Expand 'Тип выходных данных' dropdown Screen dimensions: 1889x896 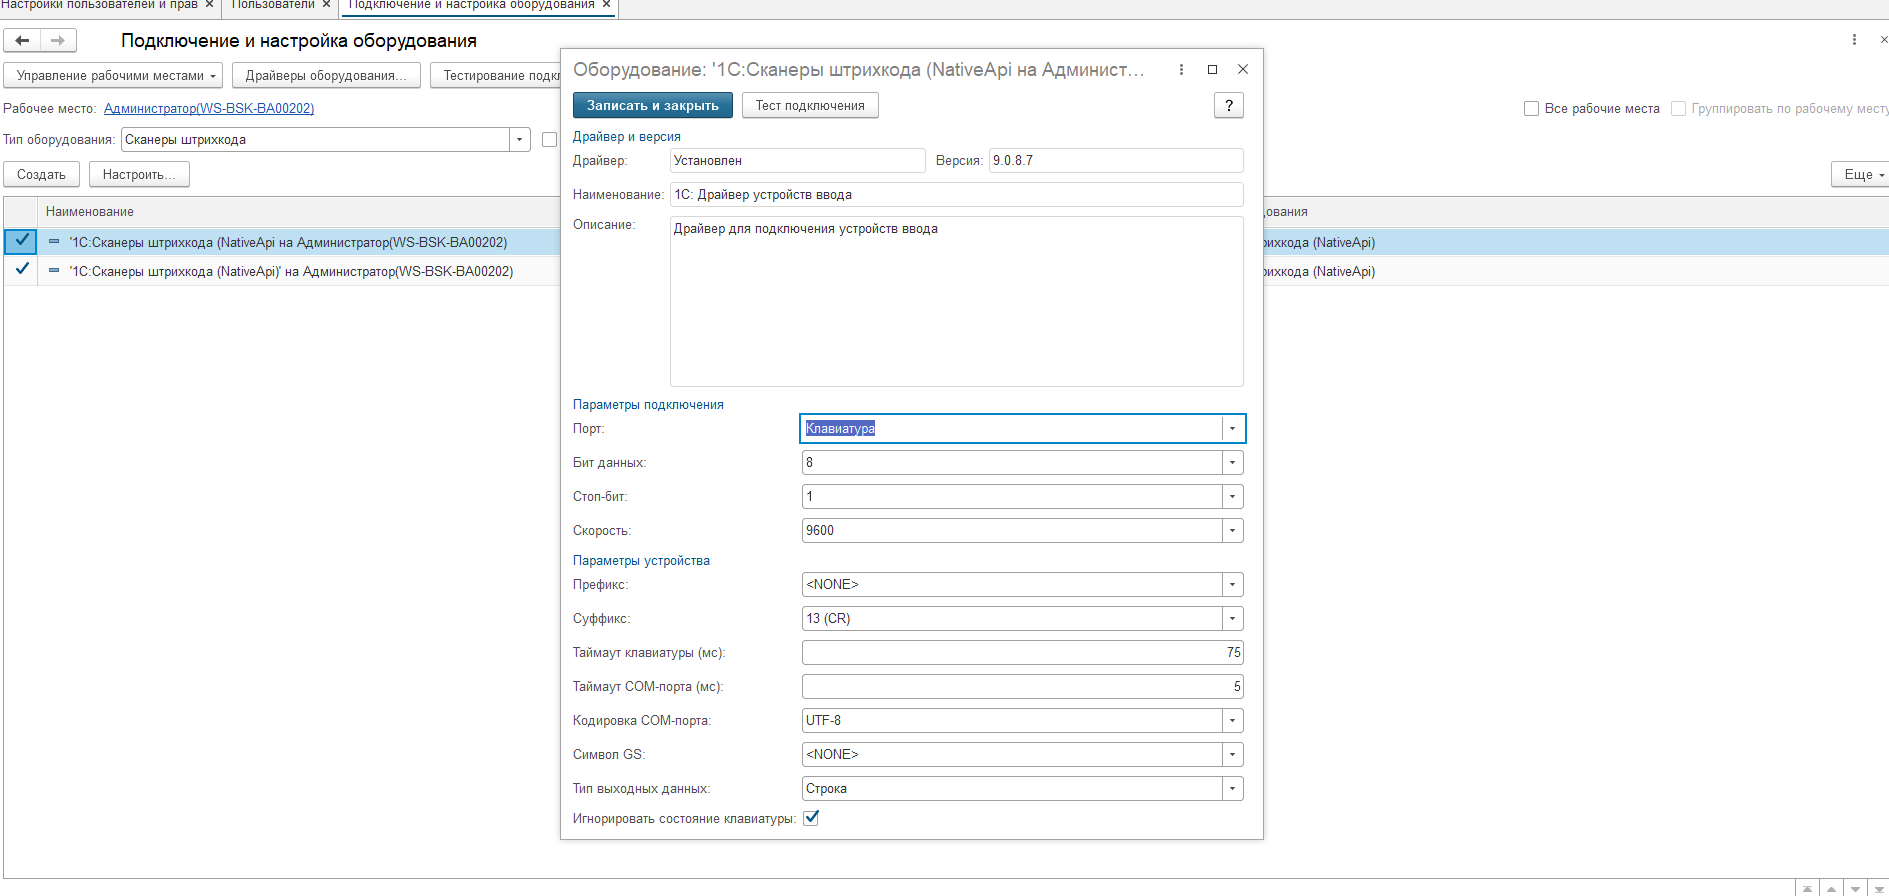(x=1232, y=789)
